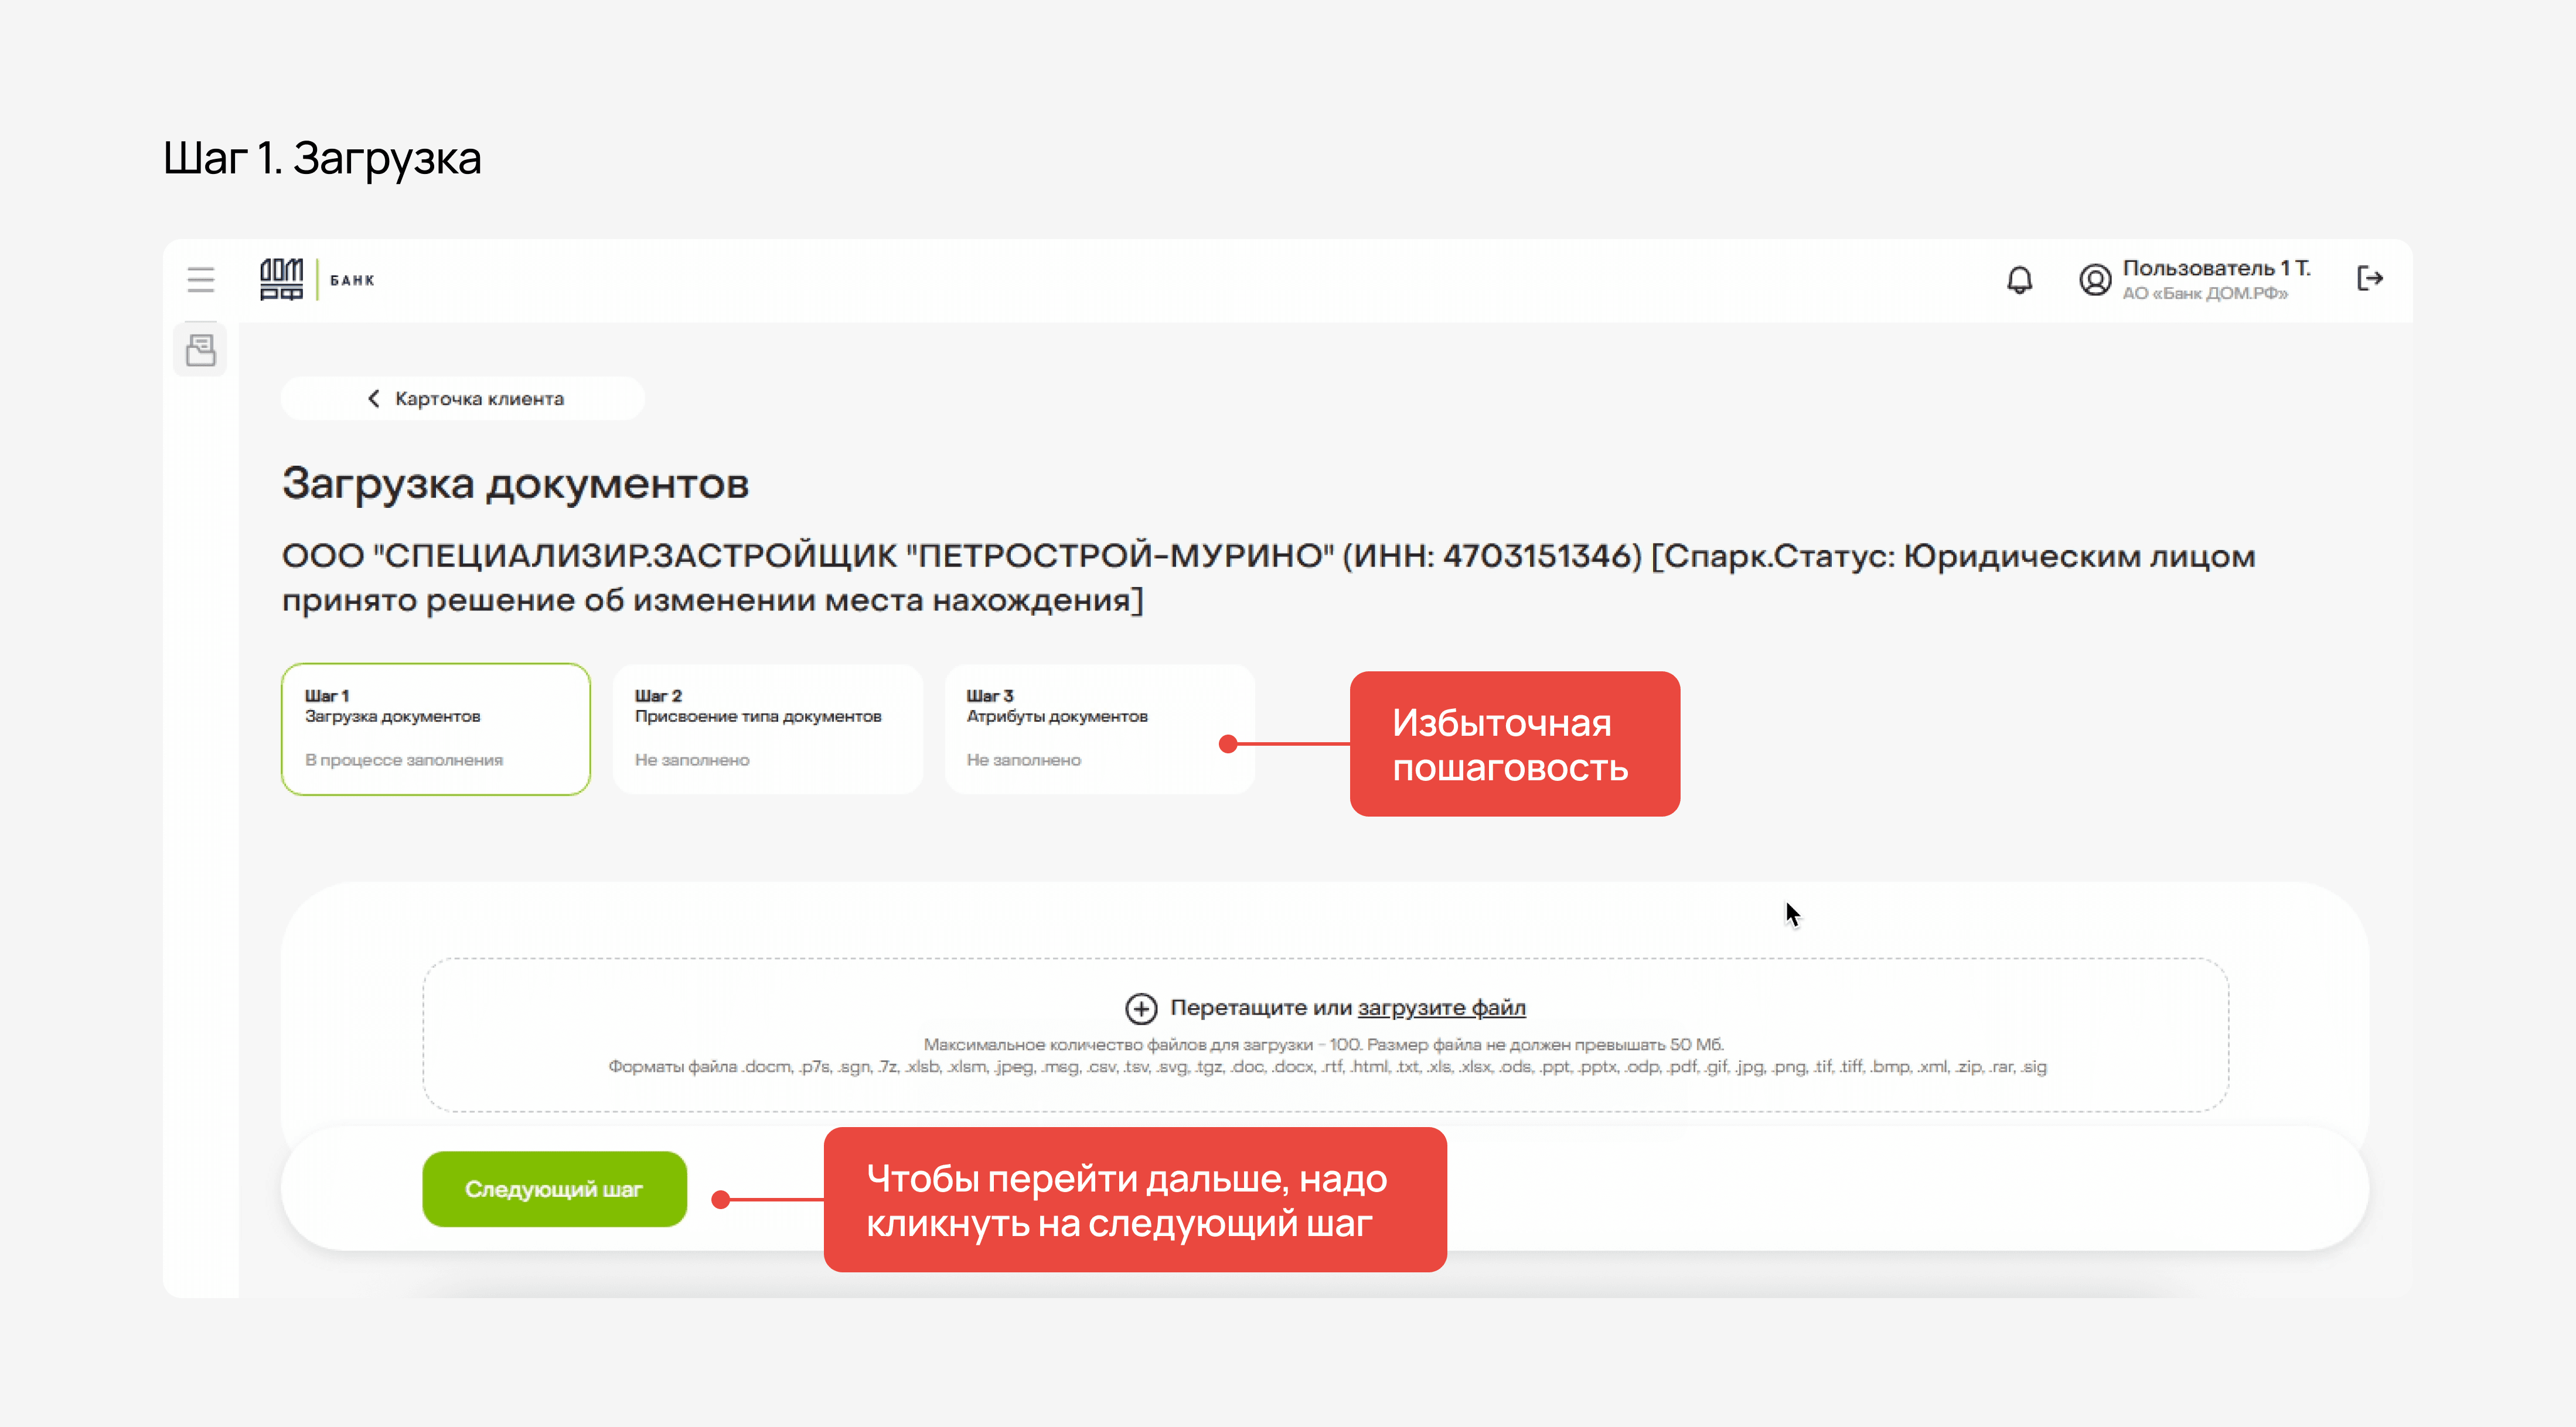Click the back chevron near Карточка клиента

(x=374, y=398)
